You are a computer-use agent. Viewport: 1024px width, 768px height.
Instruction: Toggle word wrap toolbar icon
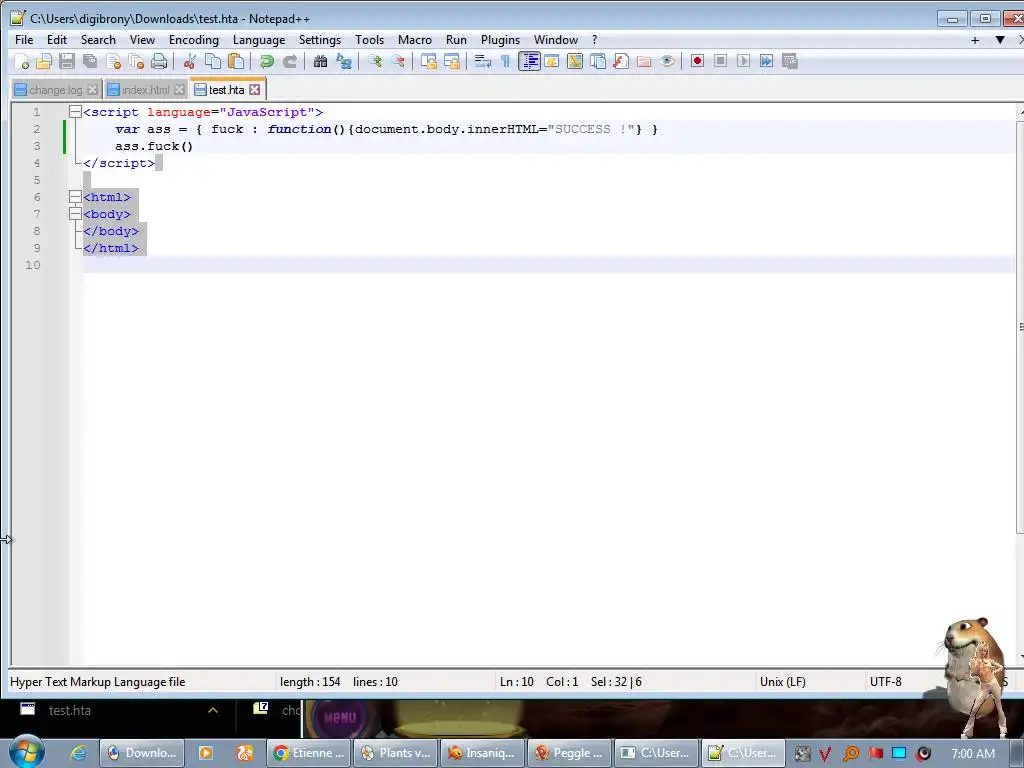483,61
